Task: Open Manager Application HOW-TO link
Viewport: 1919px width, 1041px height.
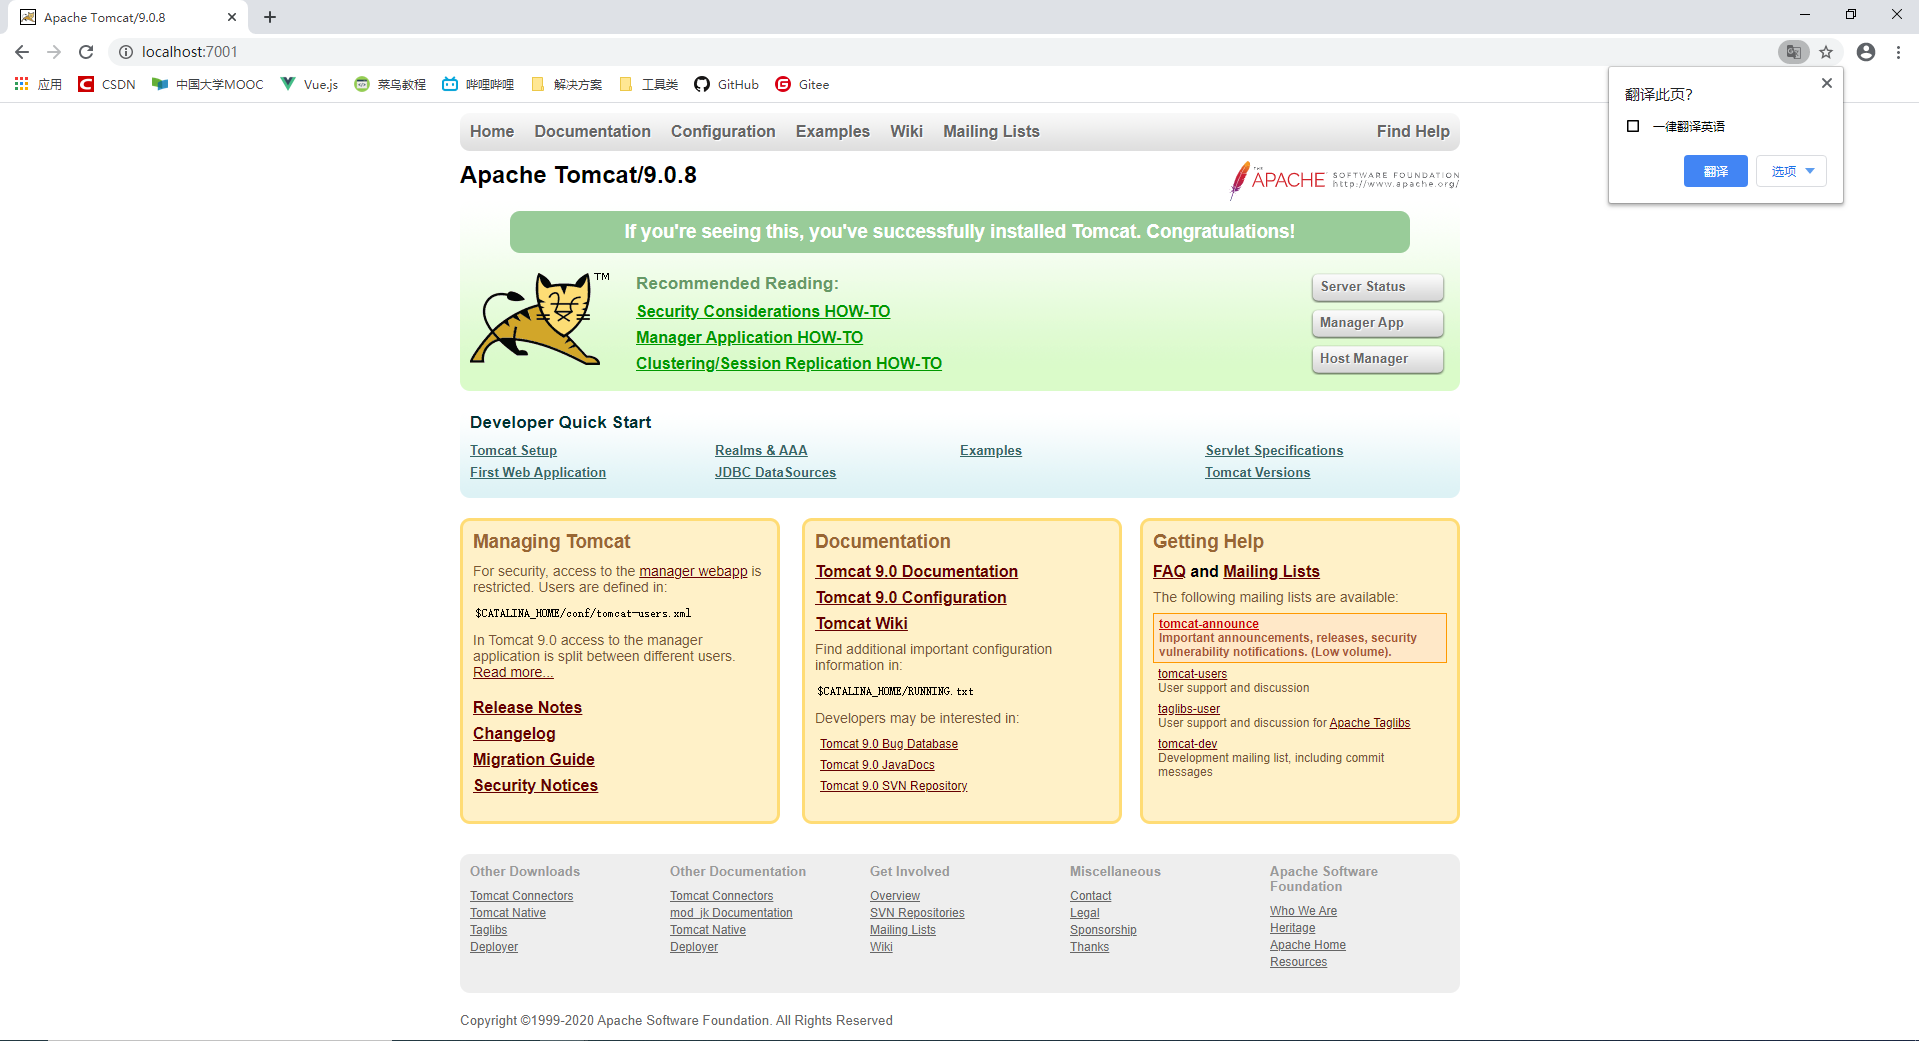Action: tap(749, 338)
